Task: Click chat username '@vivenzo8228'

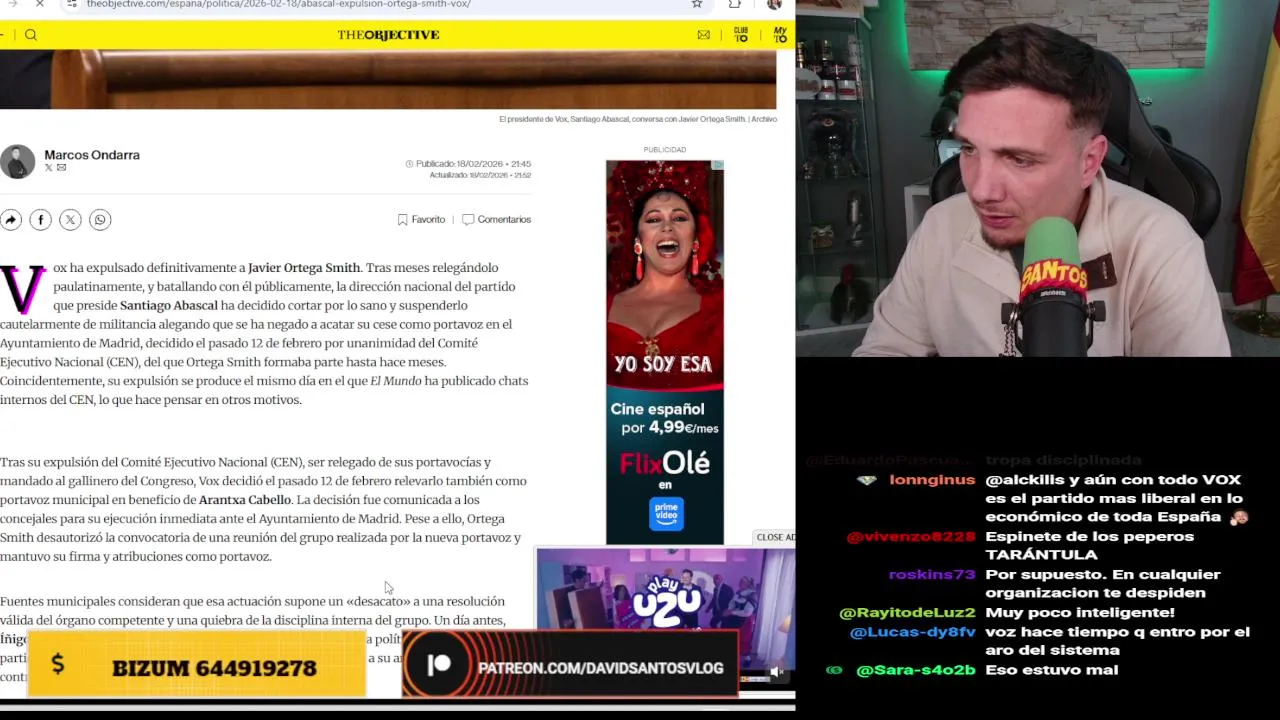Action: [x=910, y=537]
